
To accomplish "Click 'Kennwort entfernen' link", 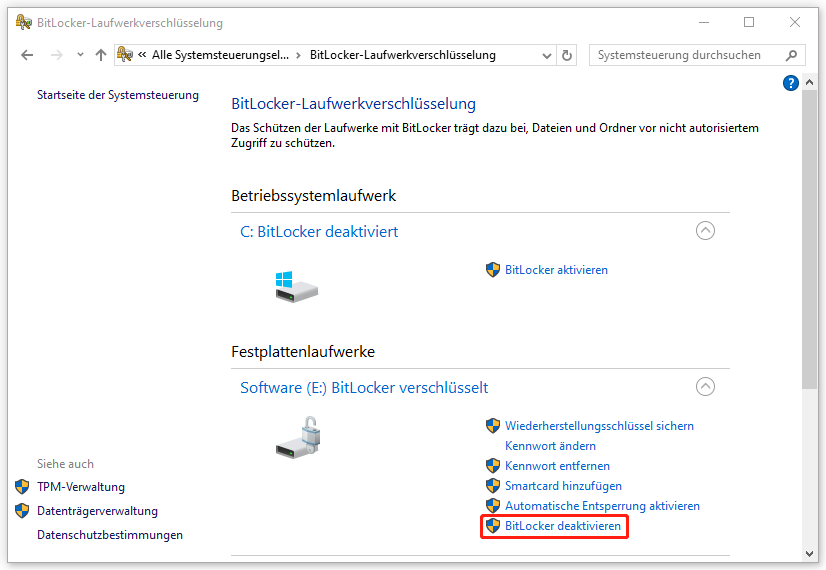I will pyautogui.click(x=557, y=466).
